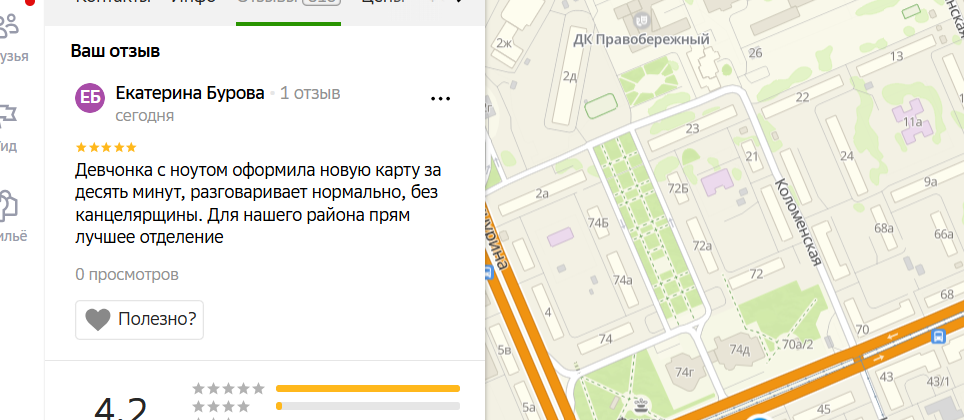964x420 pixels.
Task: Click the '0 просмотров' counter
Action: [x=127, y=274]
